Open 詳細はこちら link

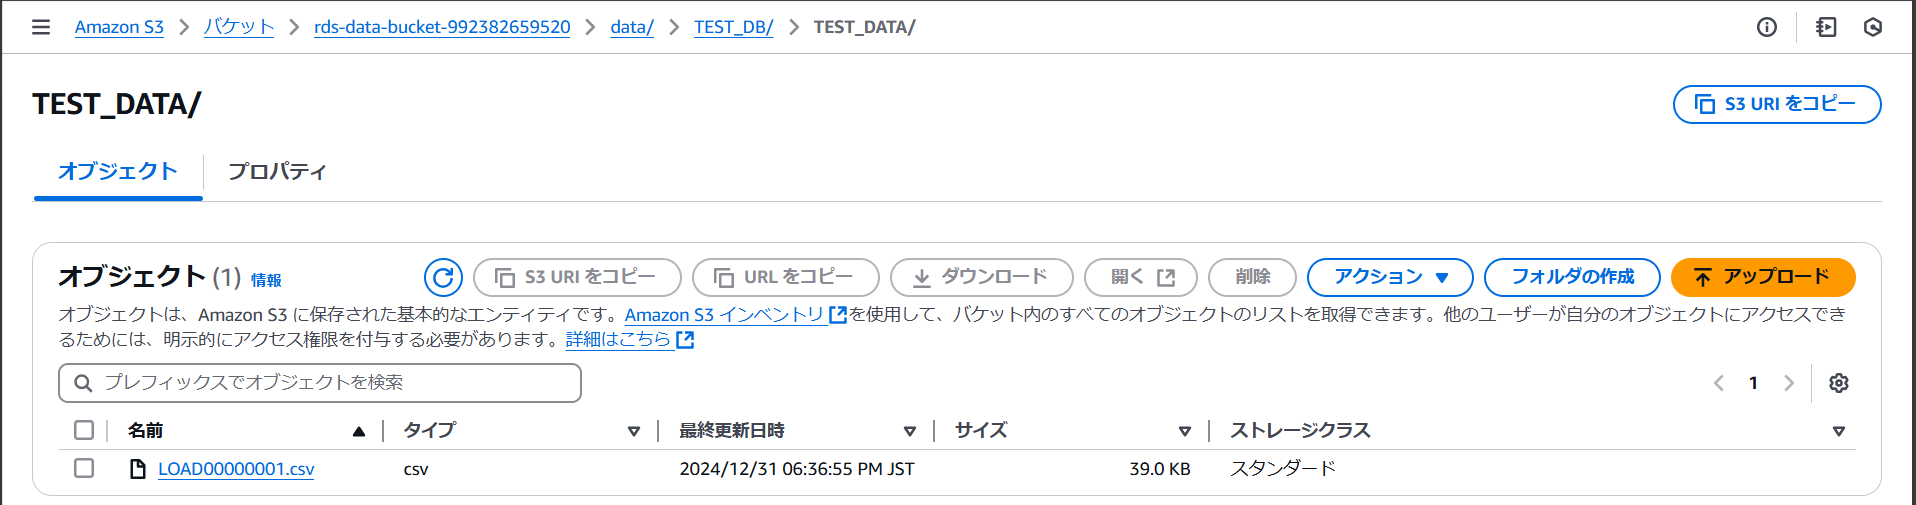click(x=618, y=340)
